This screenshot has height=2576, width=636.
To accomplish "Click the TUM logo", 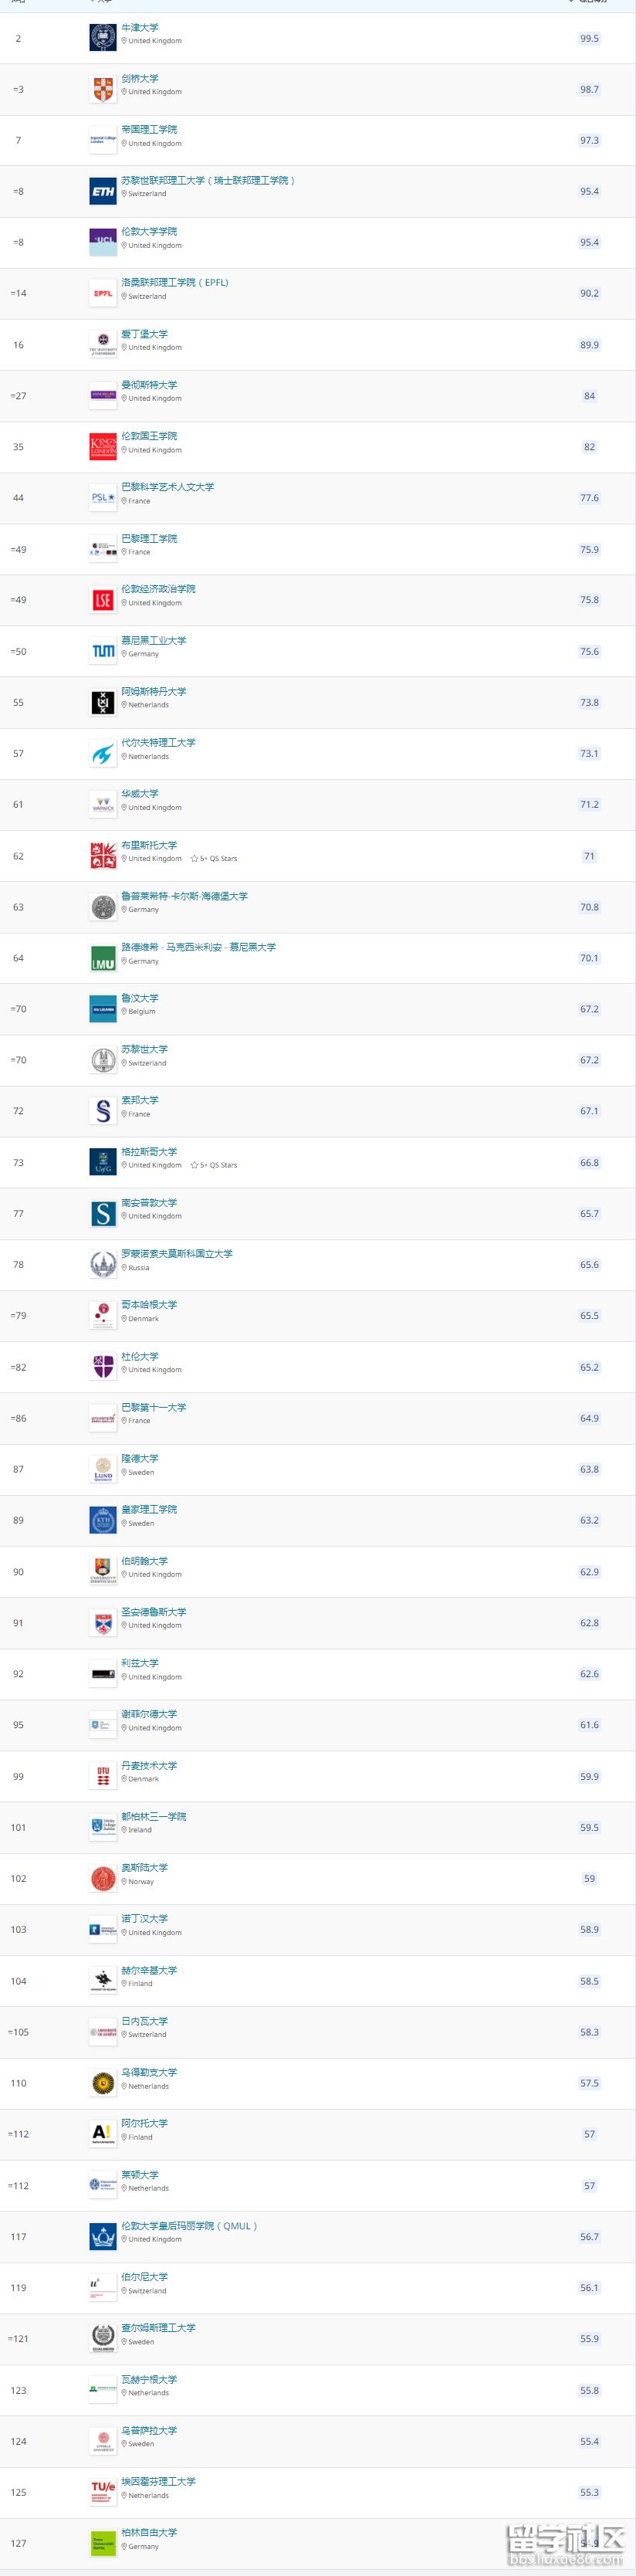I will [103, 651].
